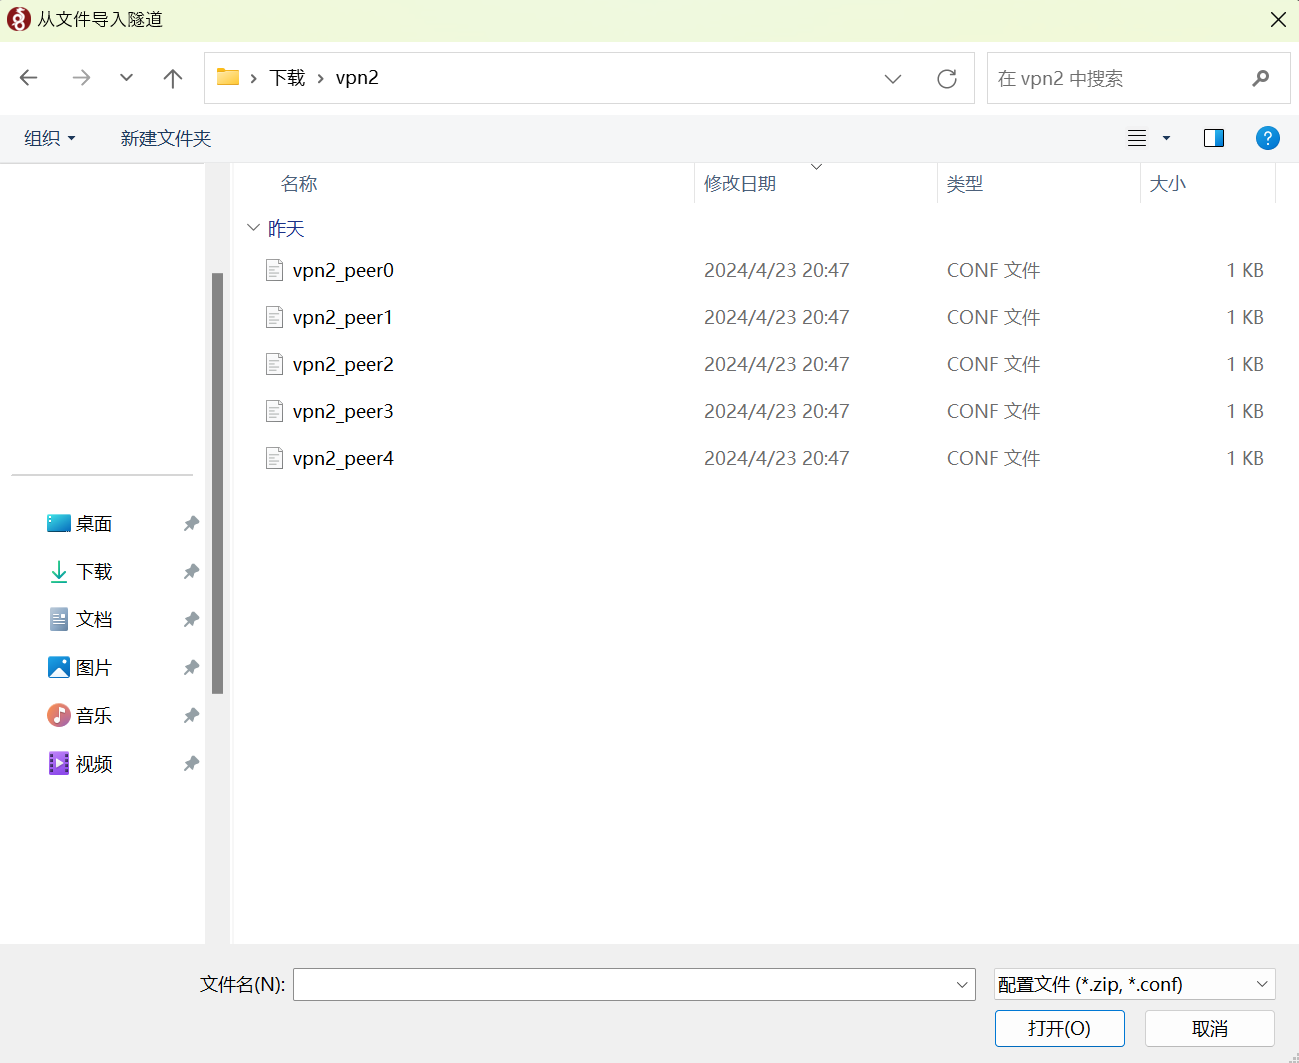Focus the 在 vpn2 中搜索 search box
1299x1063 pixels.
pos(1138,78)
